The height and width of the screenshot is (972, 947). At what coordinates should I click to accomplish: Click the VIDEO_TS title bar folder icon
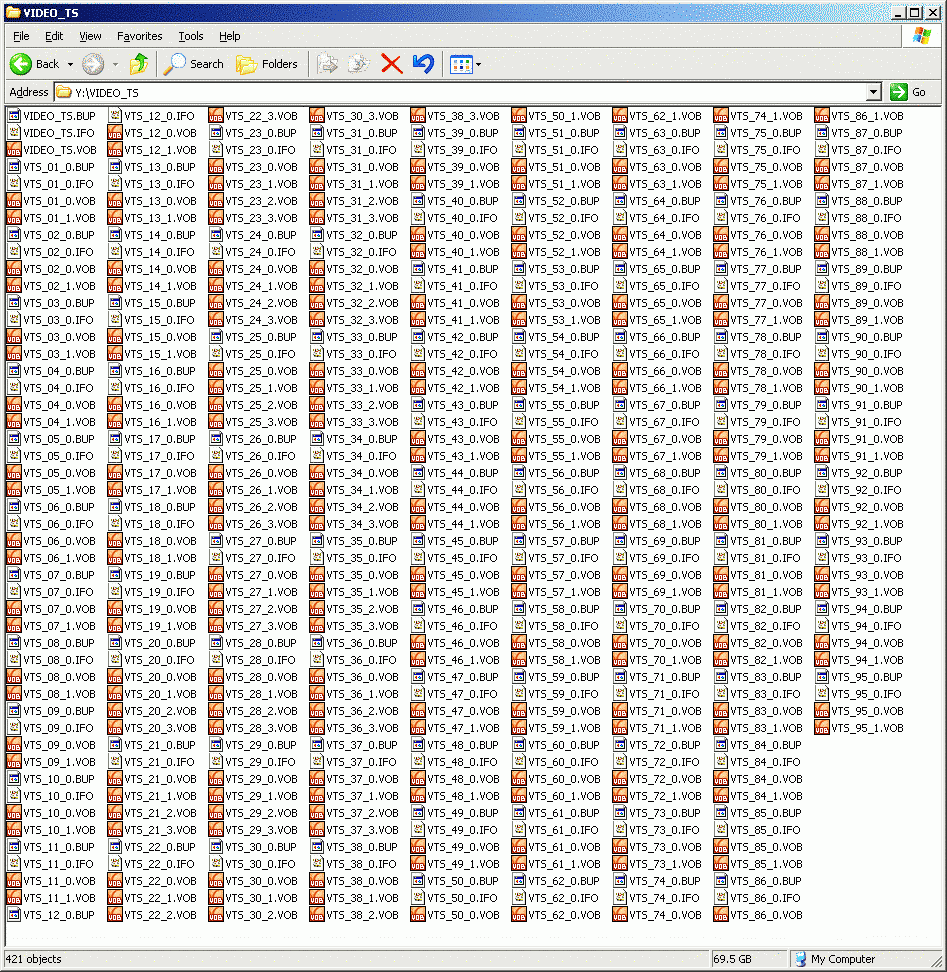(13, 12)
